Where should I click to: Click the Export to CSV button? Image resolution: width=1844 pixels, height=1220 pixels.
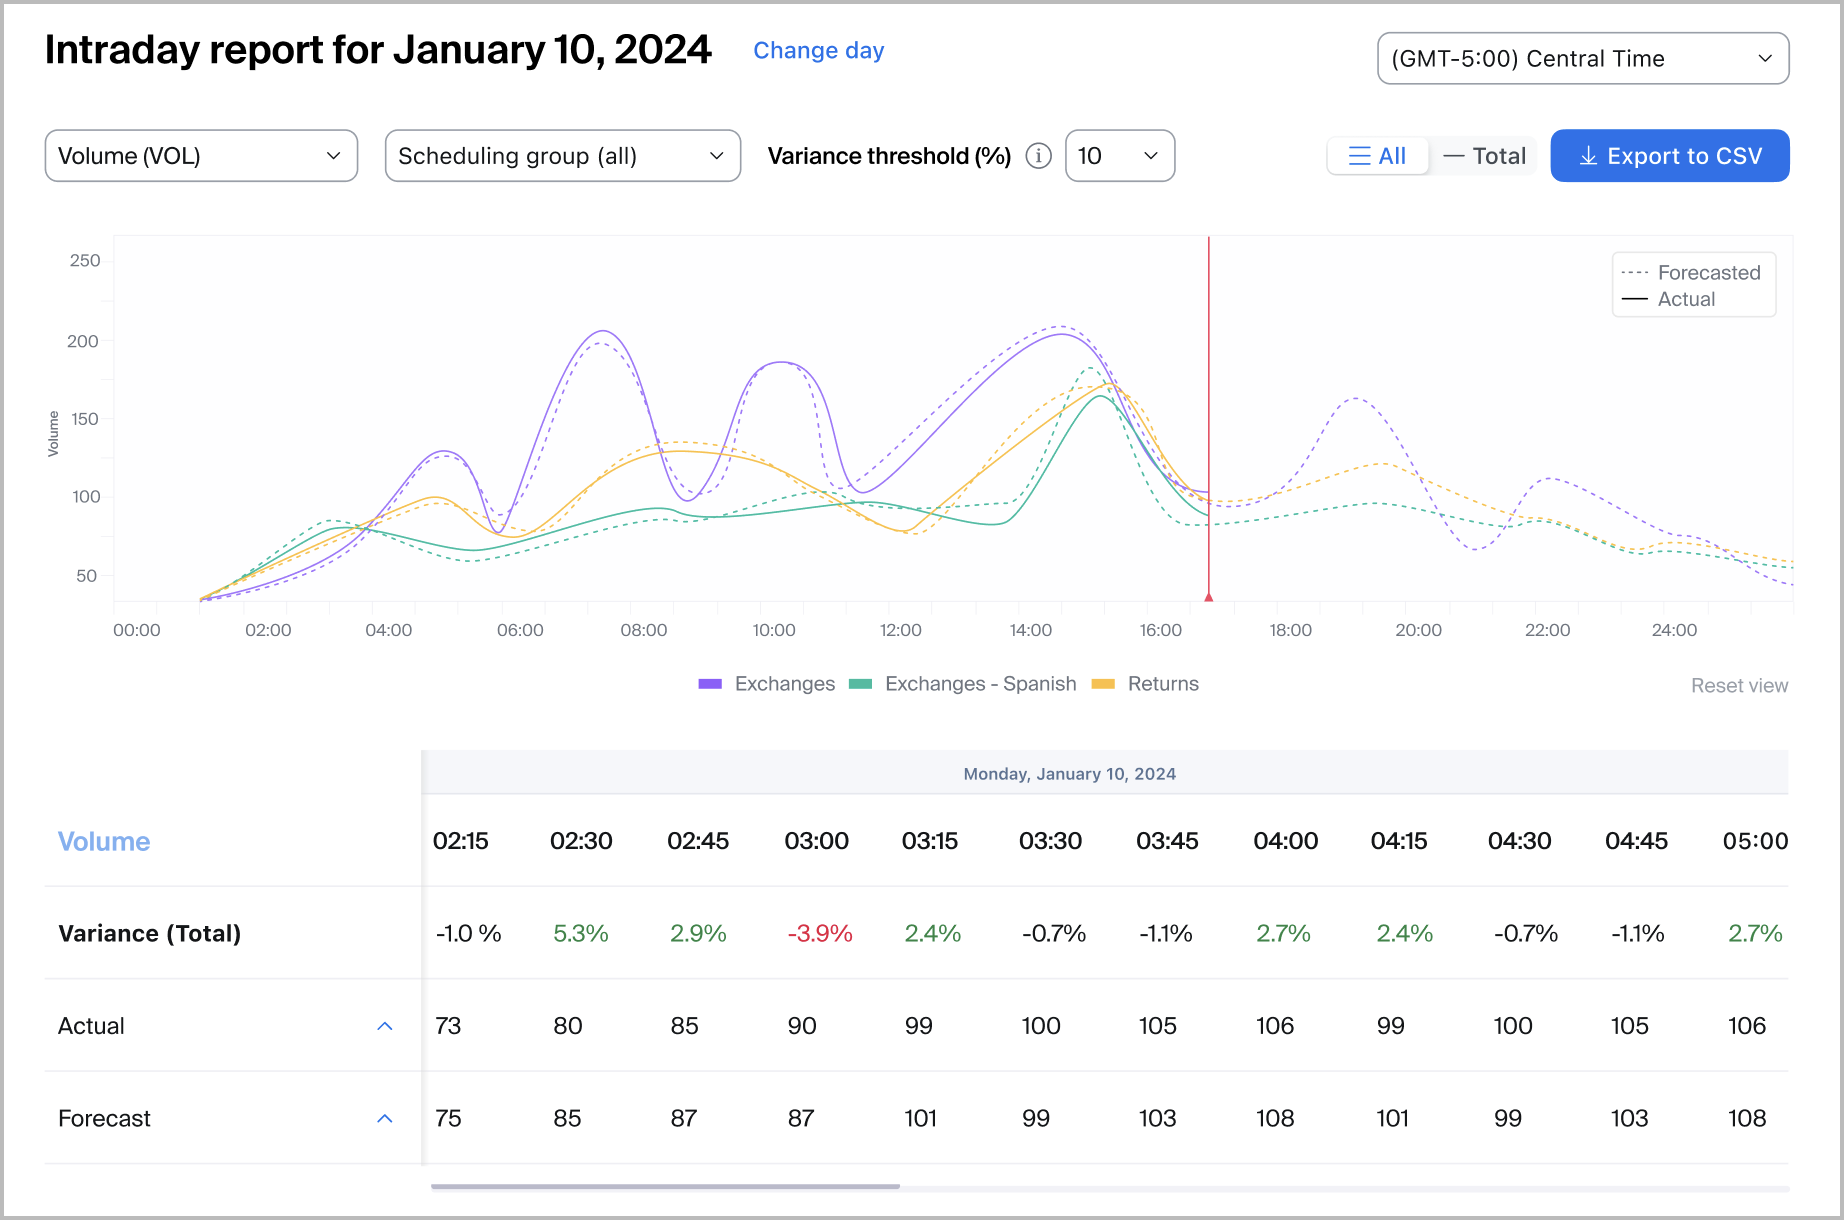pyautogui.click(x=1669, y=156)
